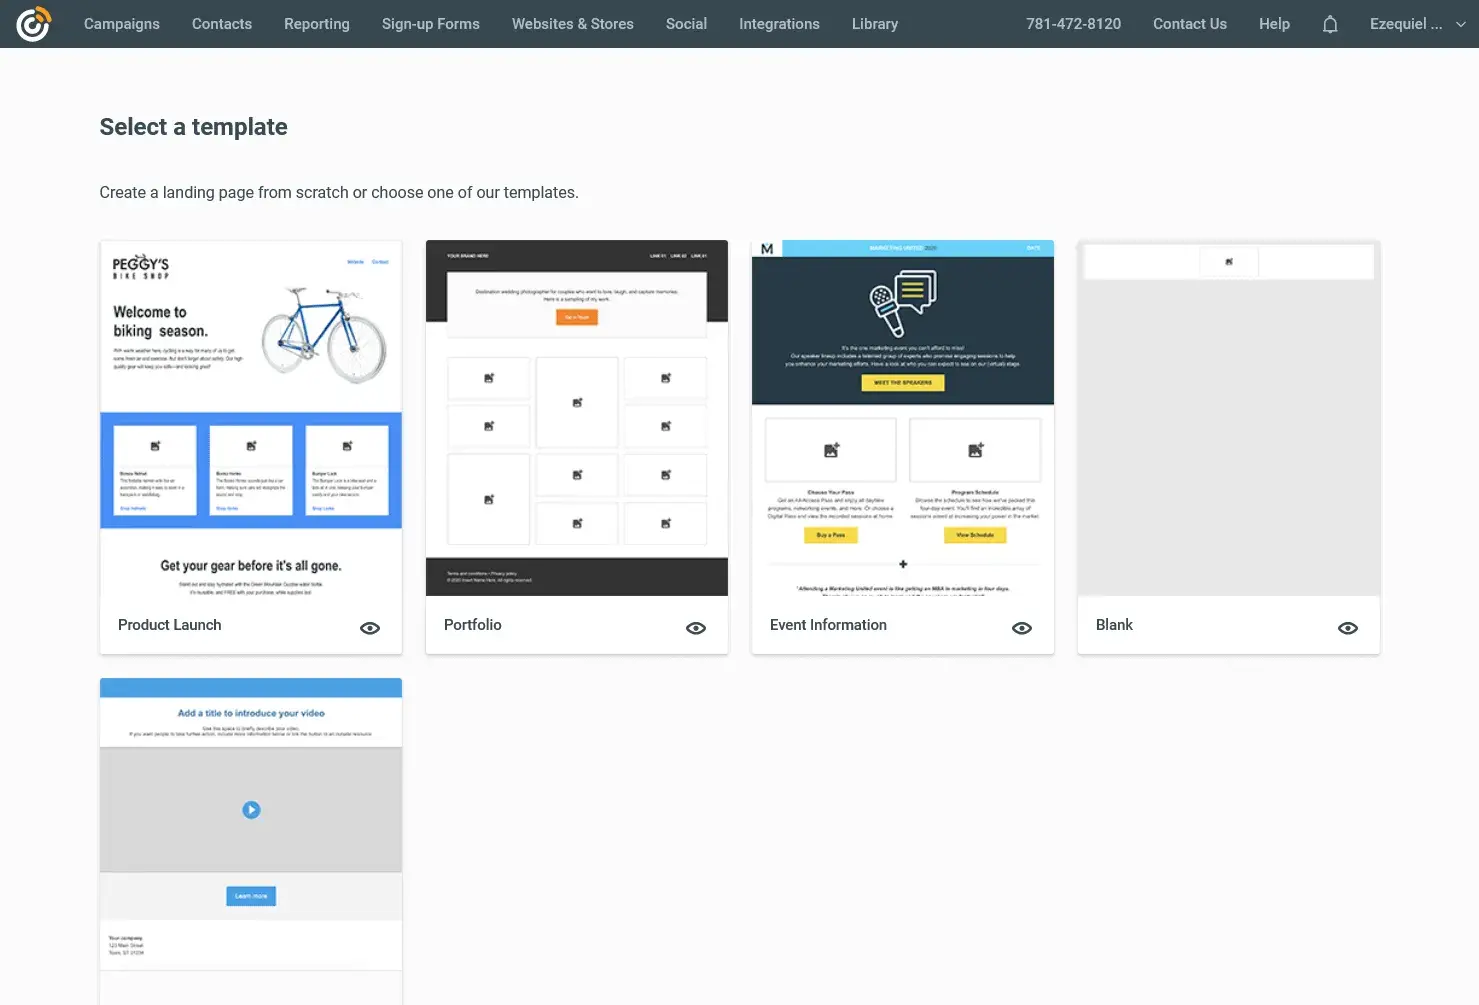This screenshot has width=1479, height=1005.
Task: Open Help
Action: (x=1273, y=23)
